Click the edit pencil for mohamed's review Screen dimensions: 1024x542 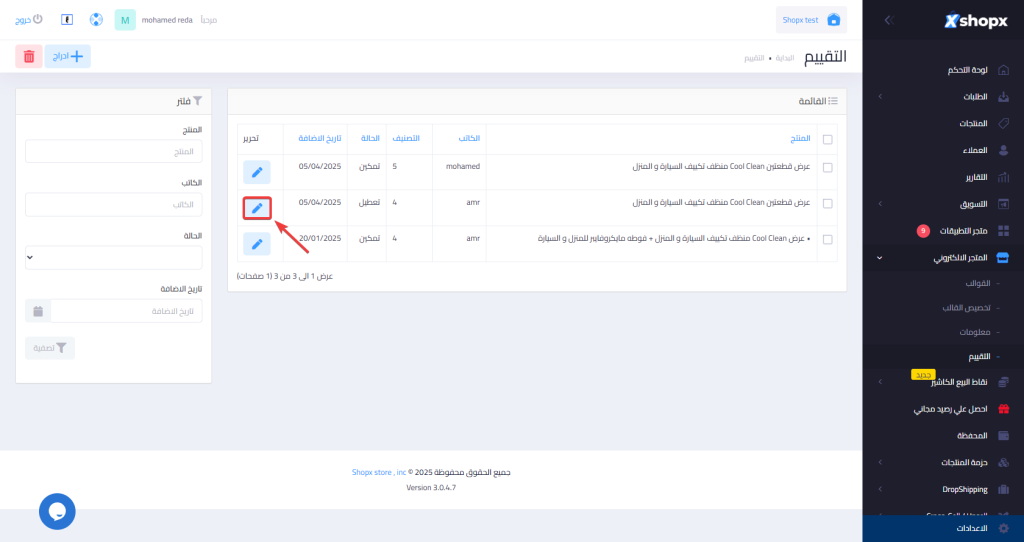257,172
